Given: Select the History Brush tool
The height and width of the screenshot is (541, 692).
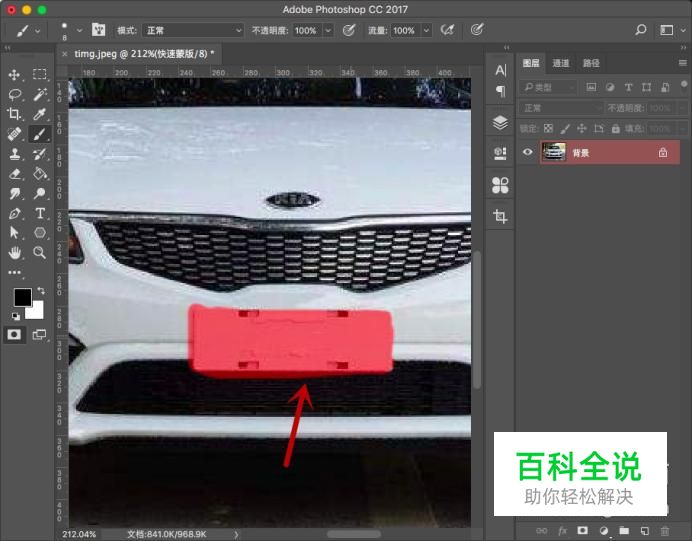Looking at the screenshot, I should tap(40, 154).
